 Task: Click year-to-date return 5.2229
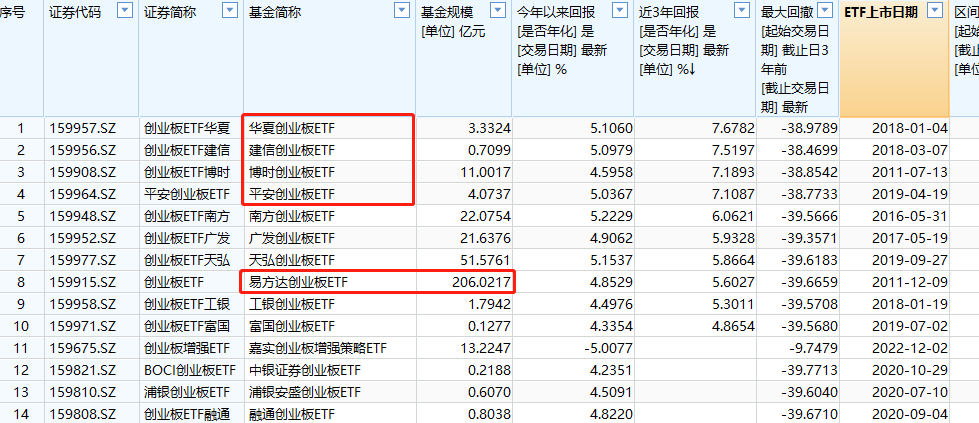click(x=611, y=217)
